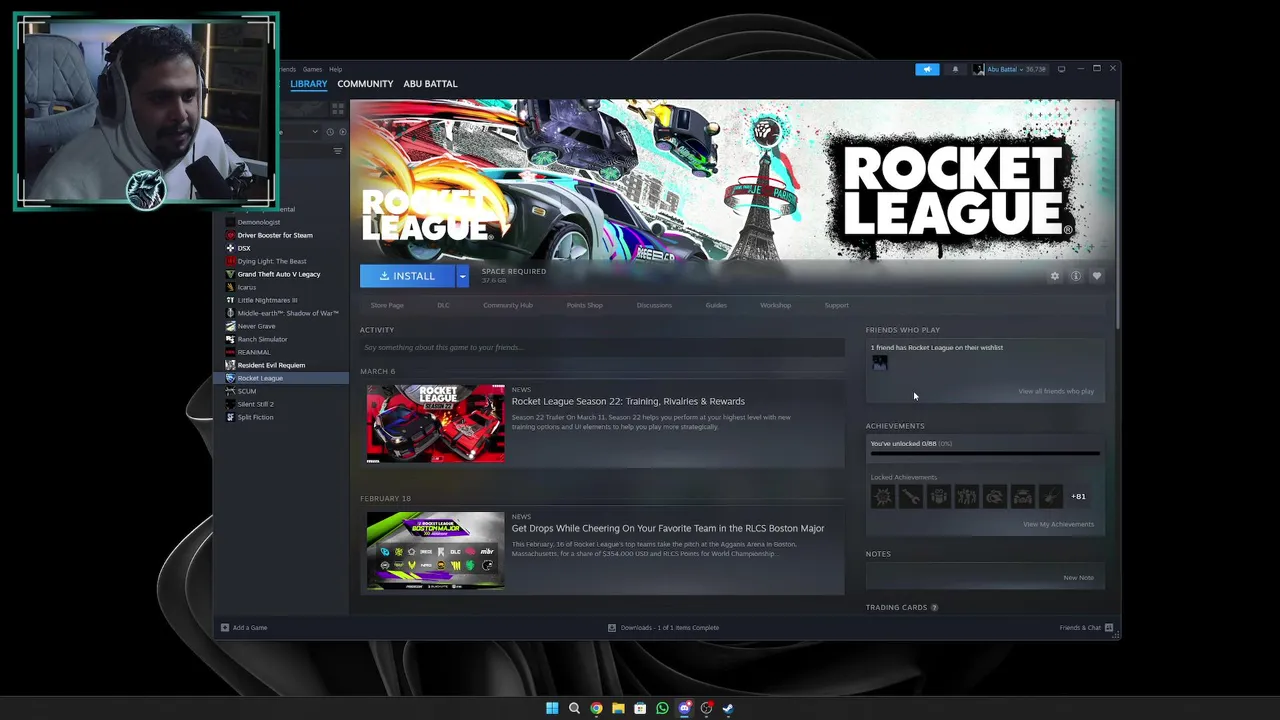
Task: Visit the Points Shop link
Action: tap(585, 305)
